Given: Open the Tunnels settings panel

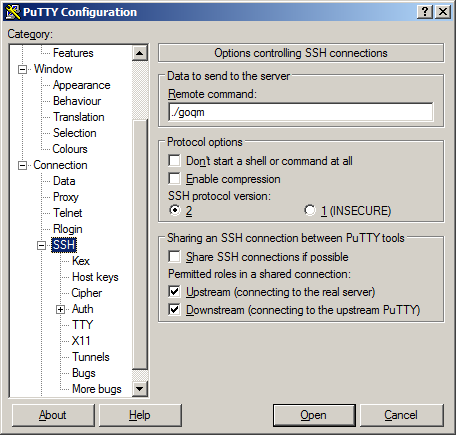Looking at the screenshot, I should pos(91,357).
